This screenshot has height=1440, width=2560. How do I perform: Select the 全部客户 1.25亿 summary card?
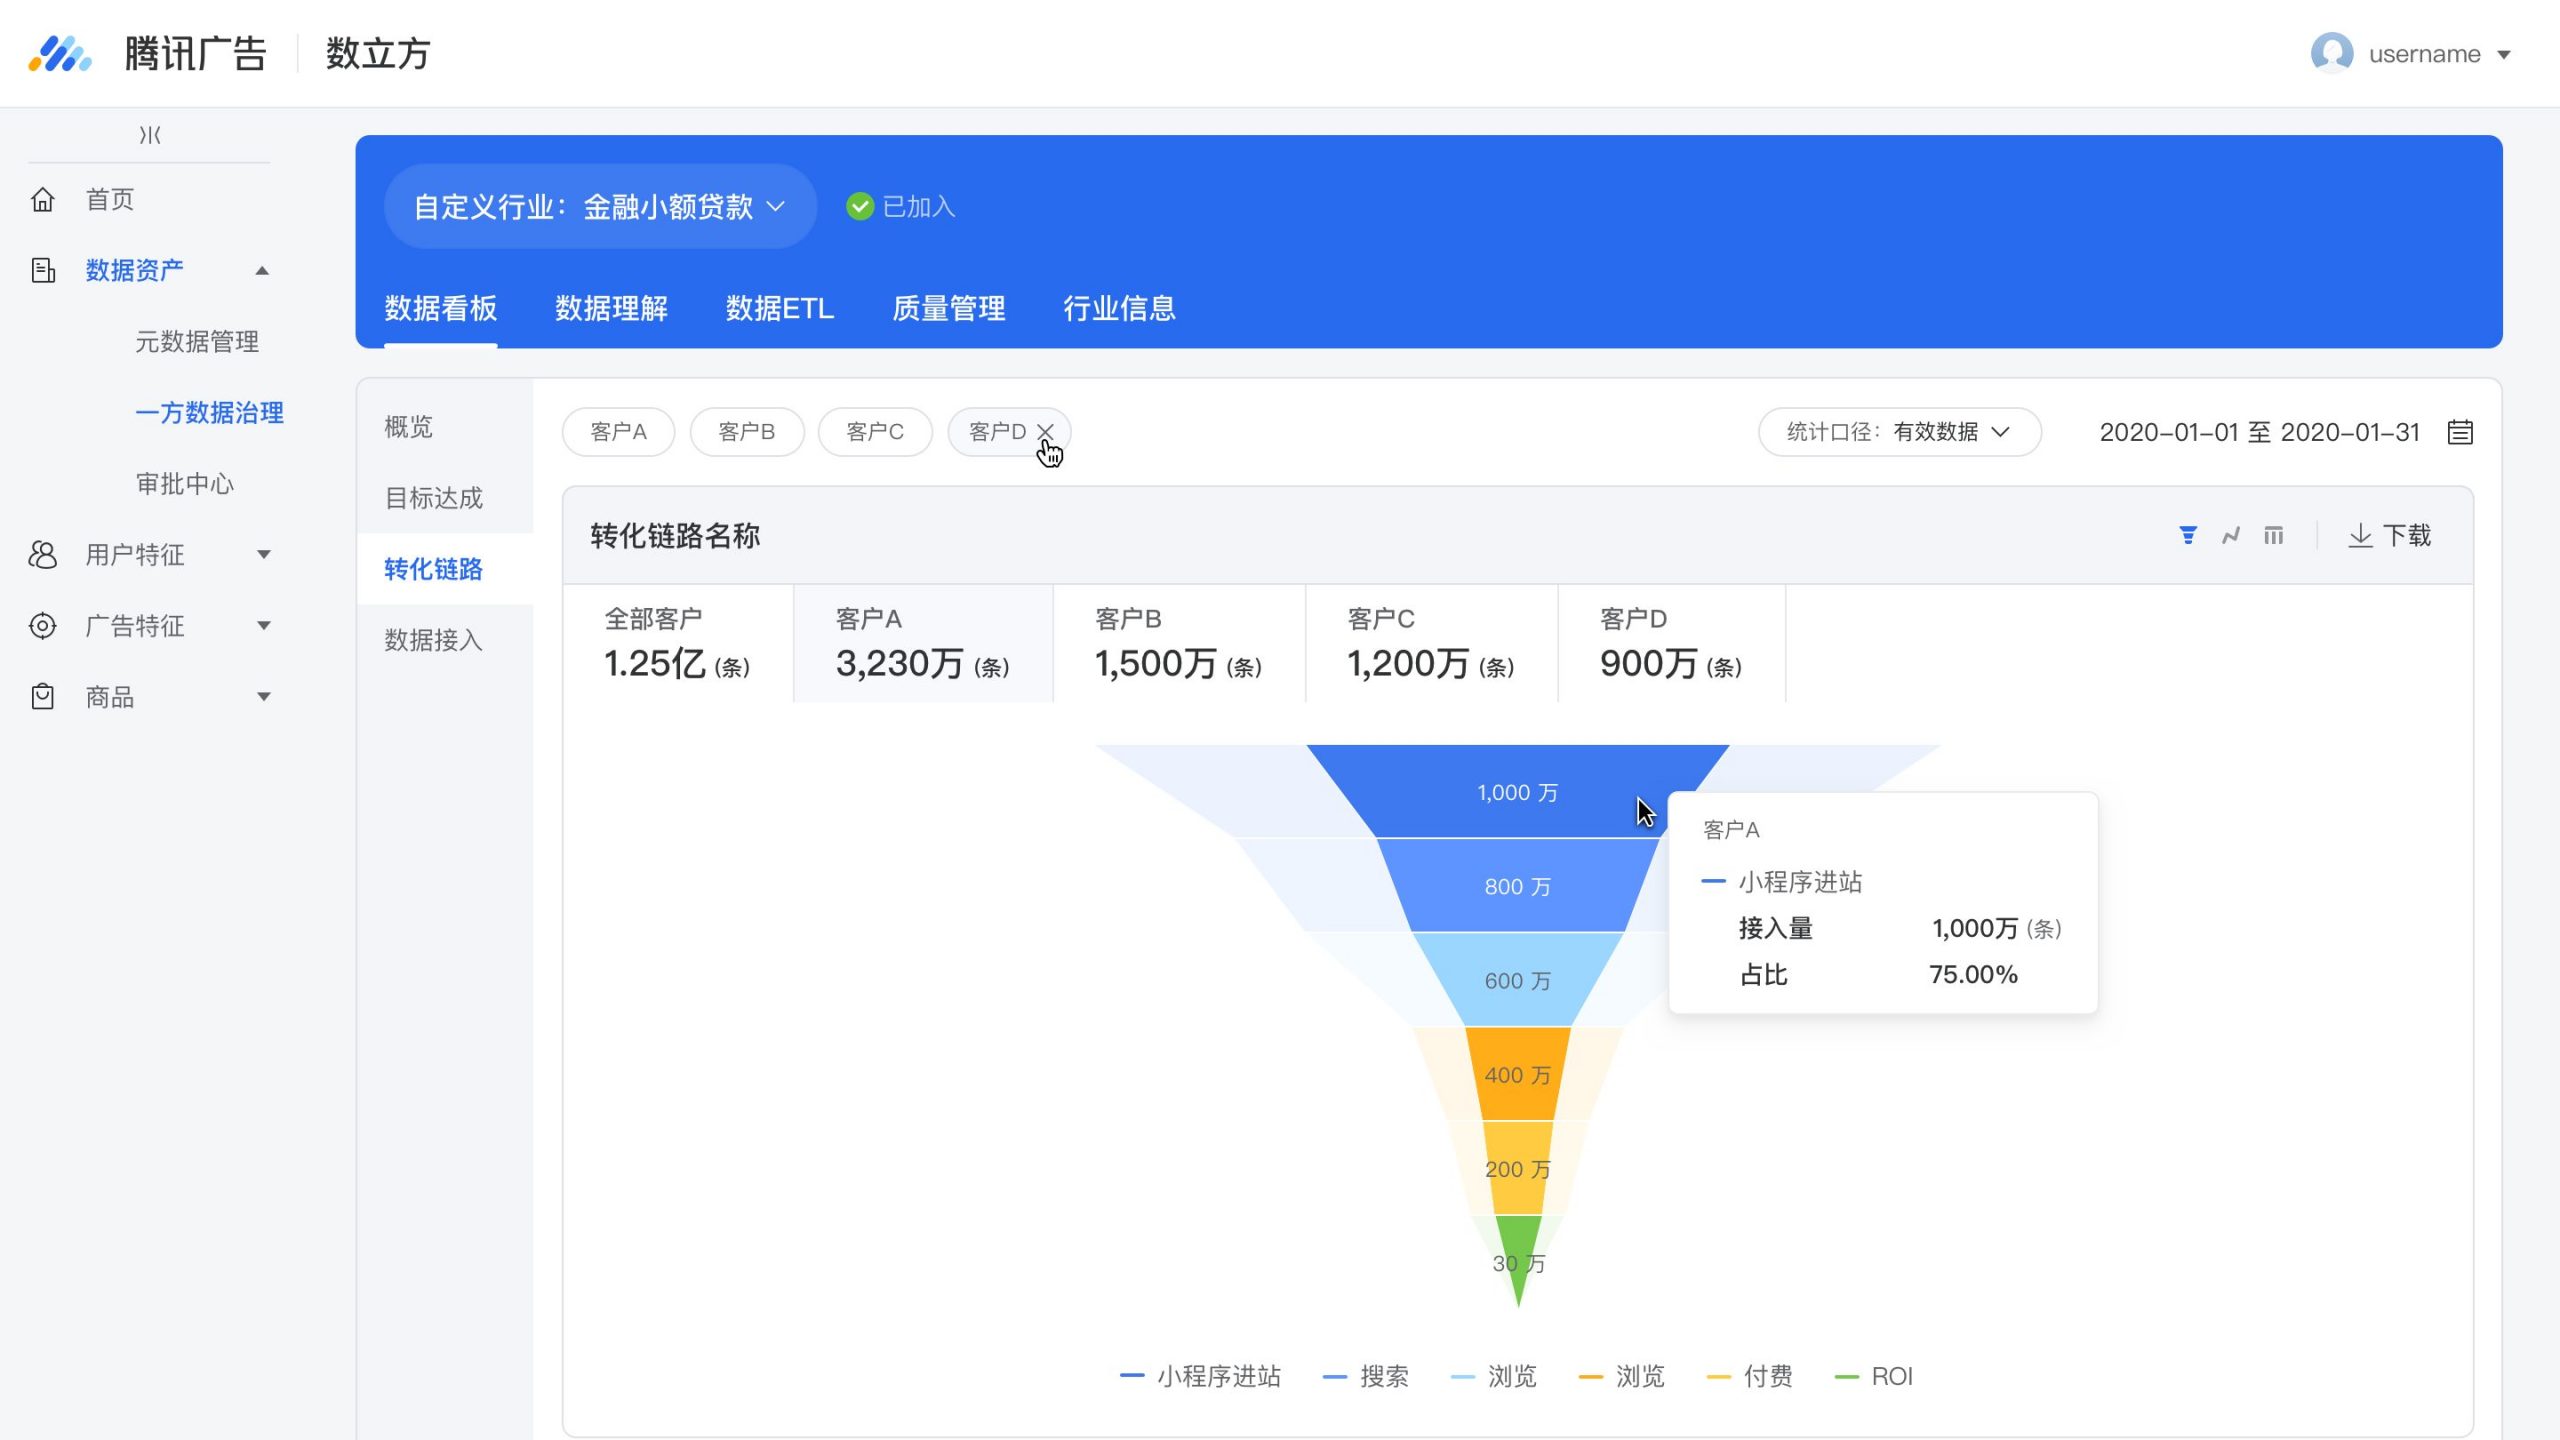pyautogui.click(x=678, y=644)
